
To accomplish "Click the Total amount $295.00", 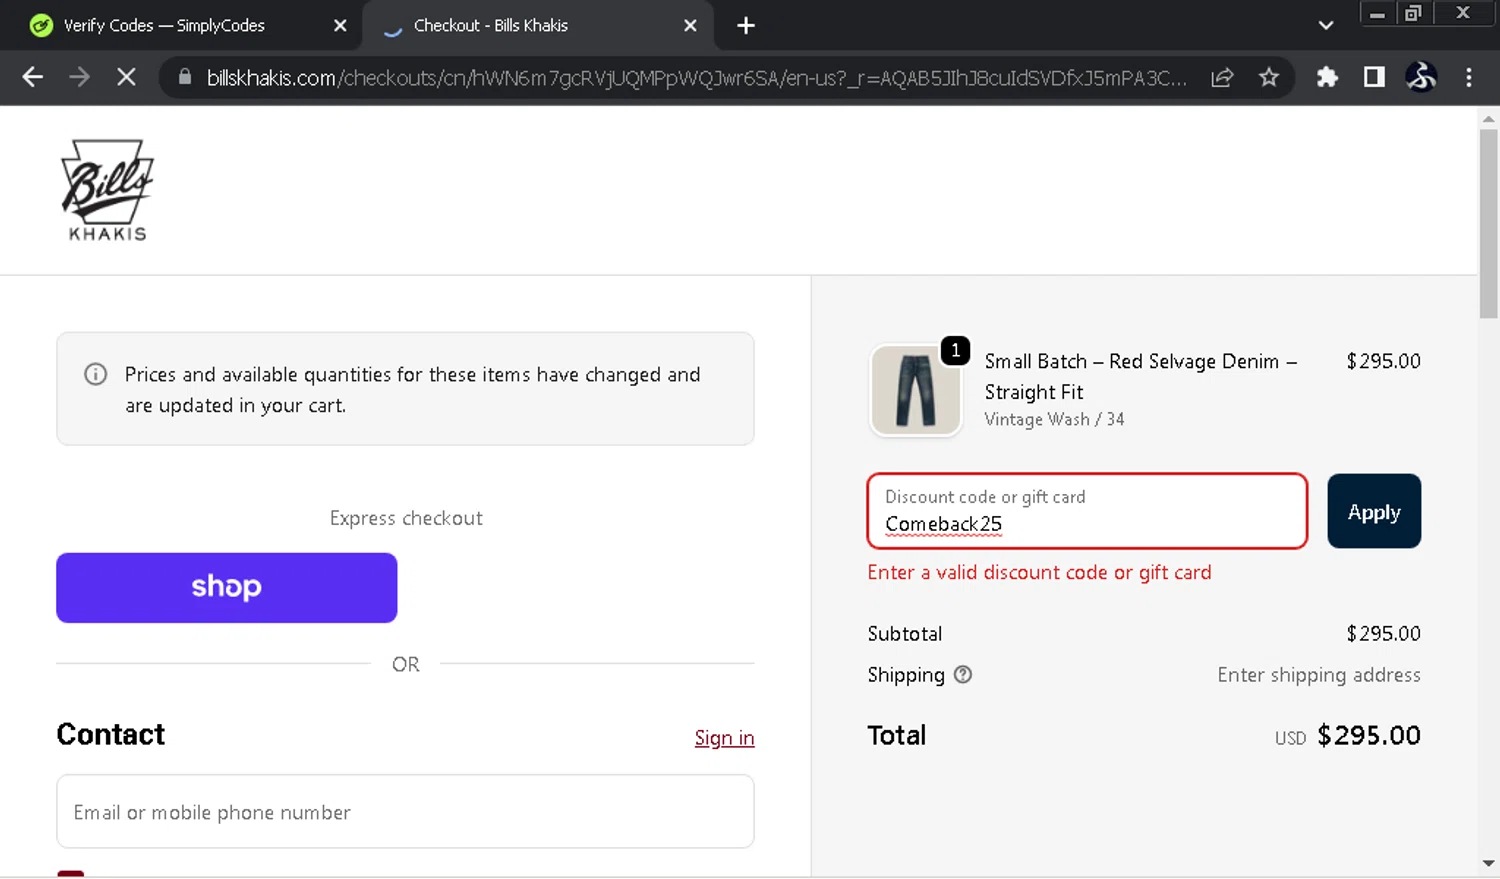I will pos(1369,736).
